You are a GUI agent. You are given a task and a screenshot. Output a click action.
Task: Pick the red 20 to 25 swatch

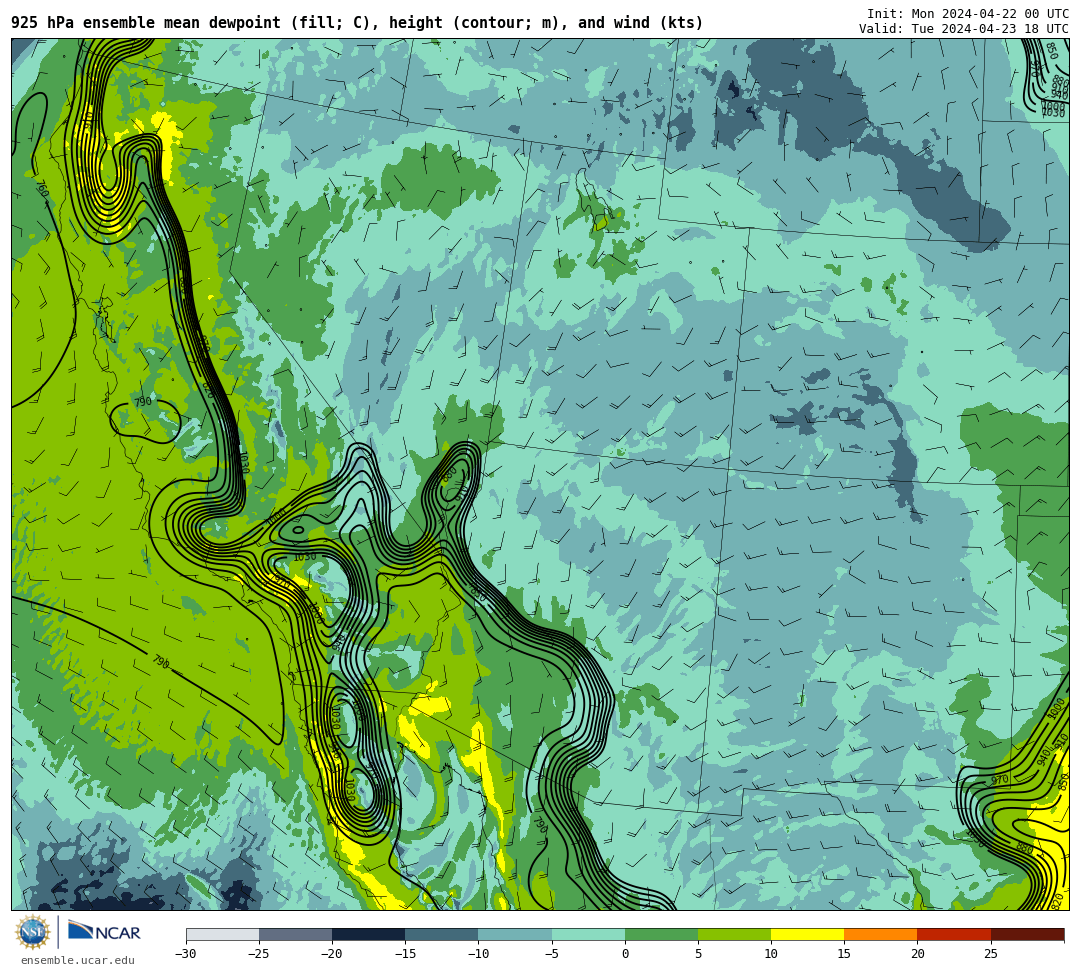click(x=954, y=934)
